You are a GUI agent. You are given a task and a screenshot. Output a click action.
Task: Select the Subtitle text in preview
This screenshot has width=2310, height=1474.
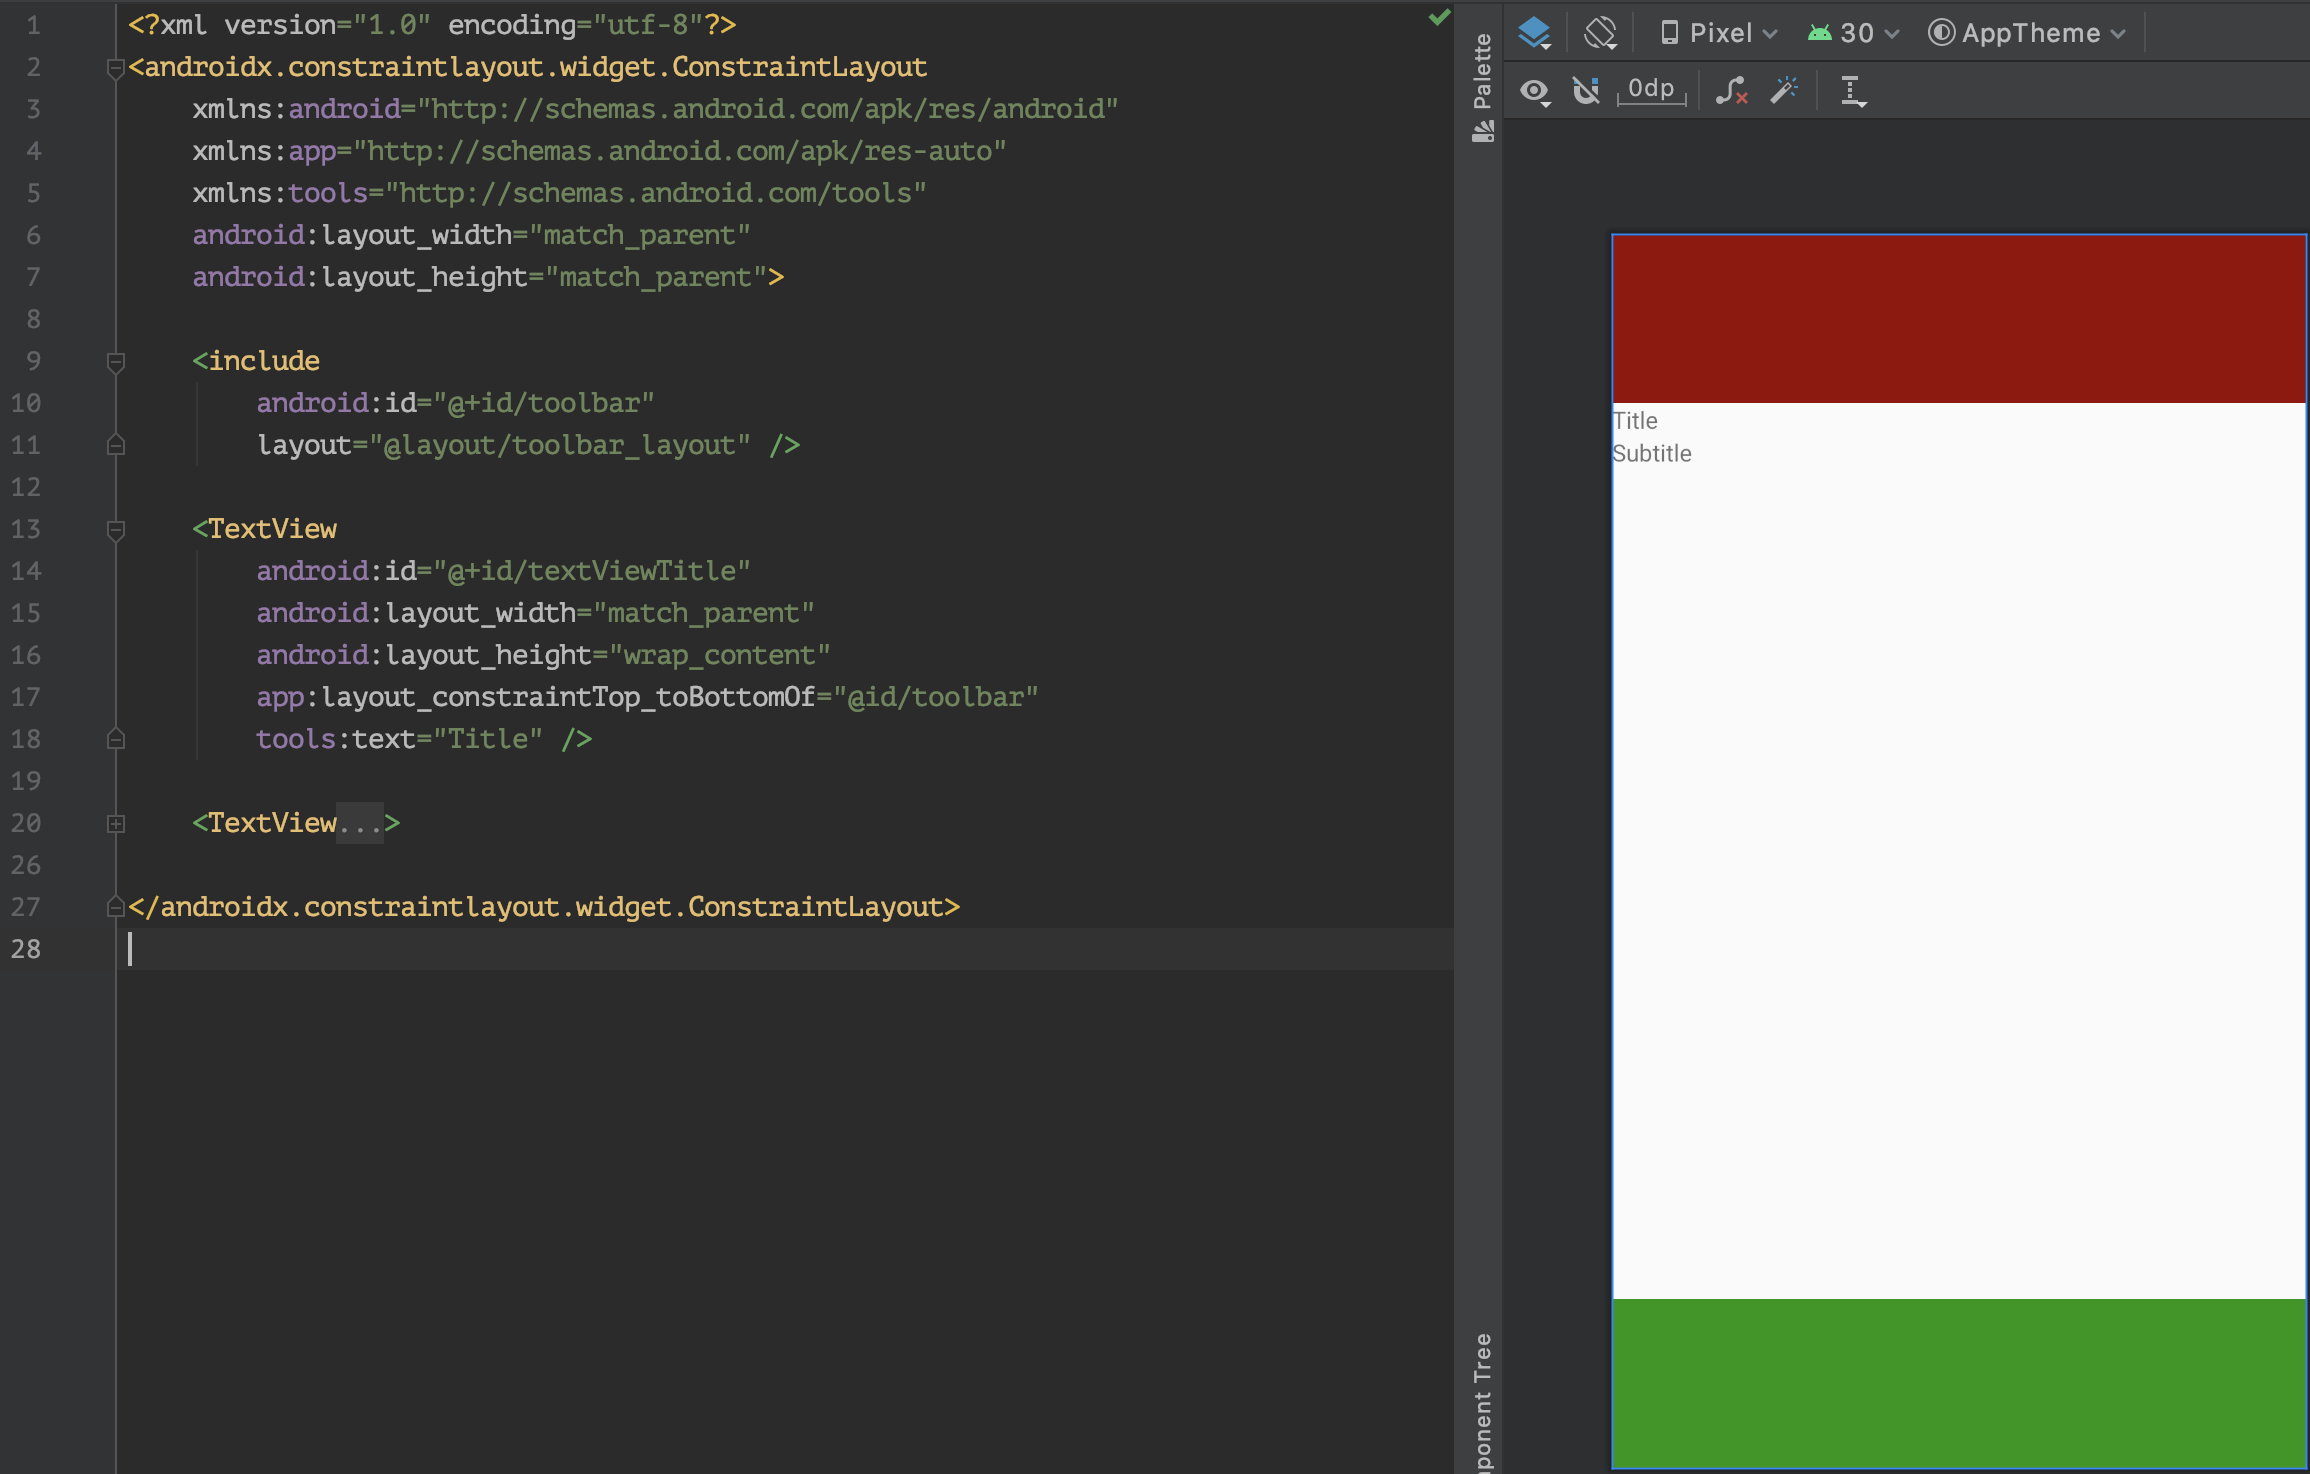coord(1652,454)
